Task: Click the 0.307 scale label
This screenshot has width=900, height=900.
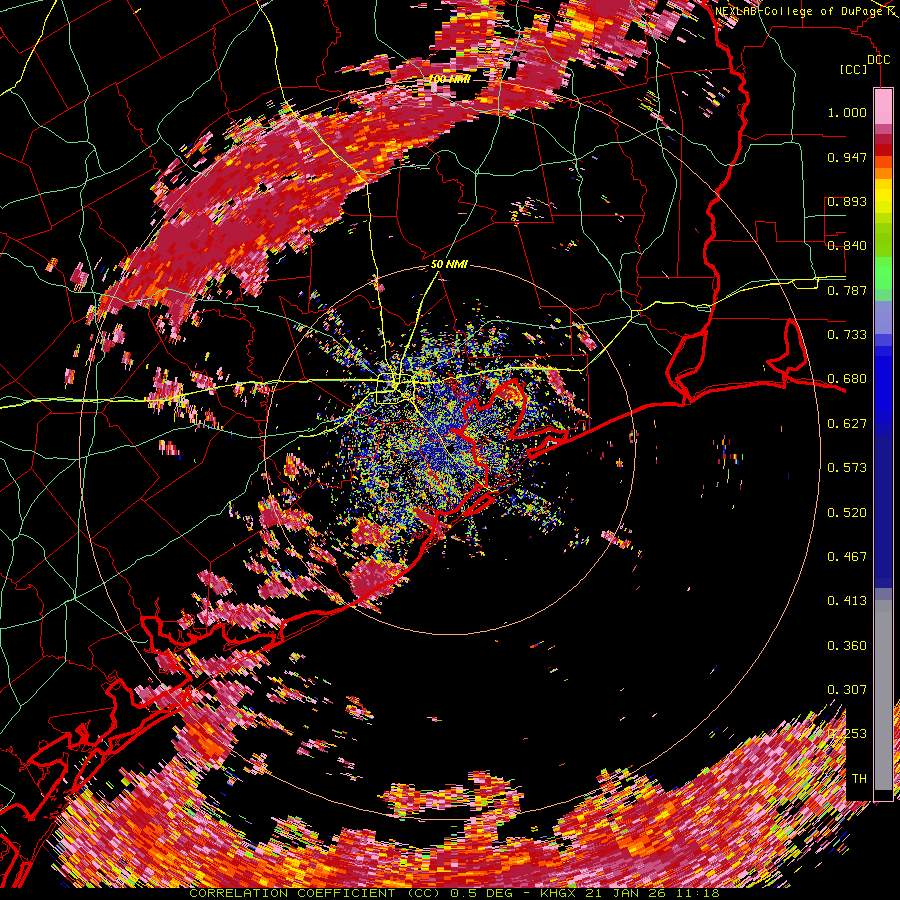Action: click(x=847, y=690)
